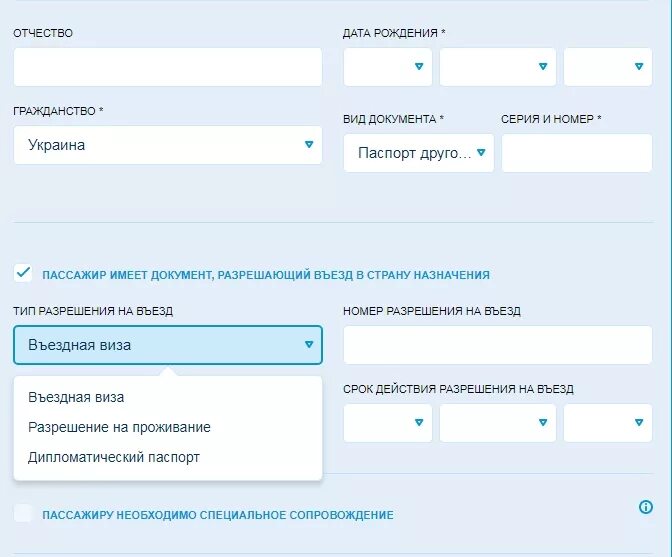Open the birth date day dropdown

387,67
